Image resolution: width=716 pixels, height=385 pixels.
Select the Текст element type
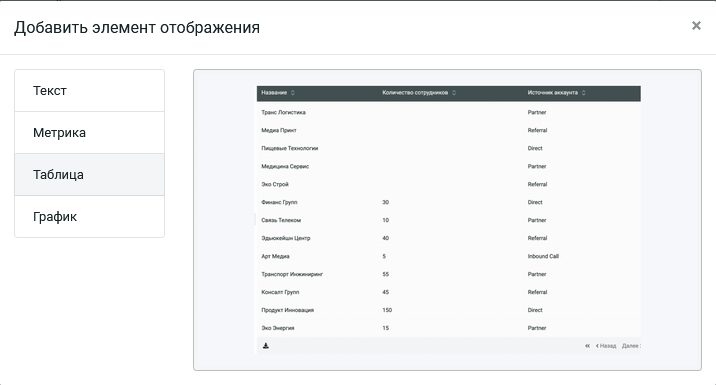click(x=90, y=90)
